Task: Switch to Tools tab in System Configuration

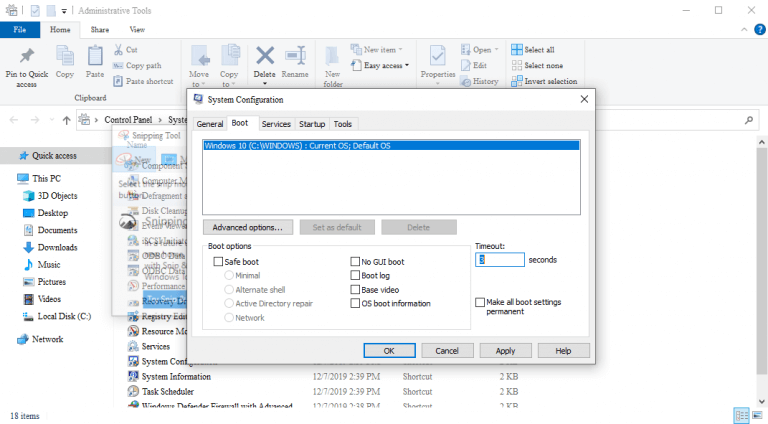Action: pos(343,124)
